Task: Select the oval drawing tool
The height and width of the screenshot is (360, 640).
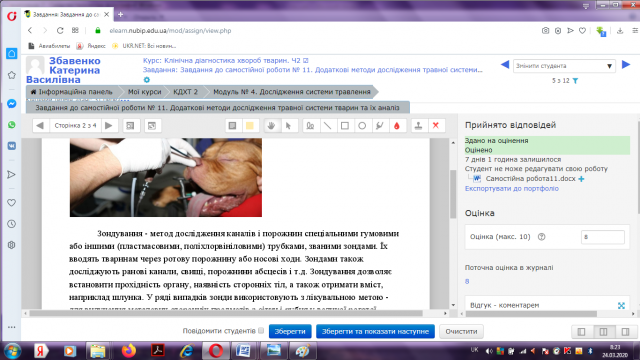Action: pyautogui.click(x=362, y=126)
